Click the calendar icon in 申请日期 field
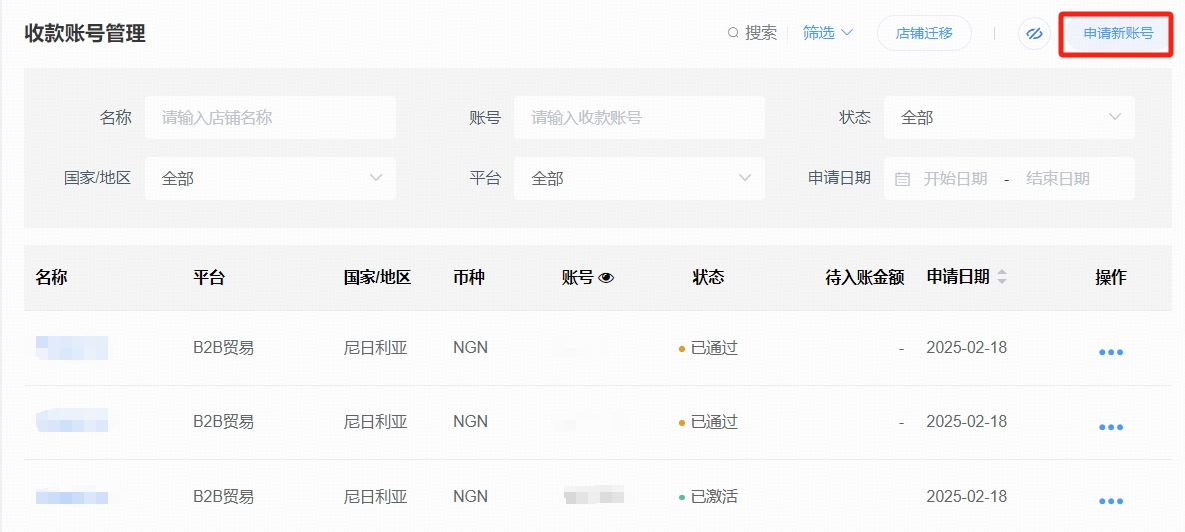The image size is (1185, 532). click(x=902, y=179)
